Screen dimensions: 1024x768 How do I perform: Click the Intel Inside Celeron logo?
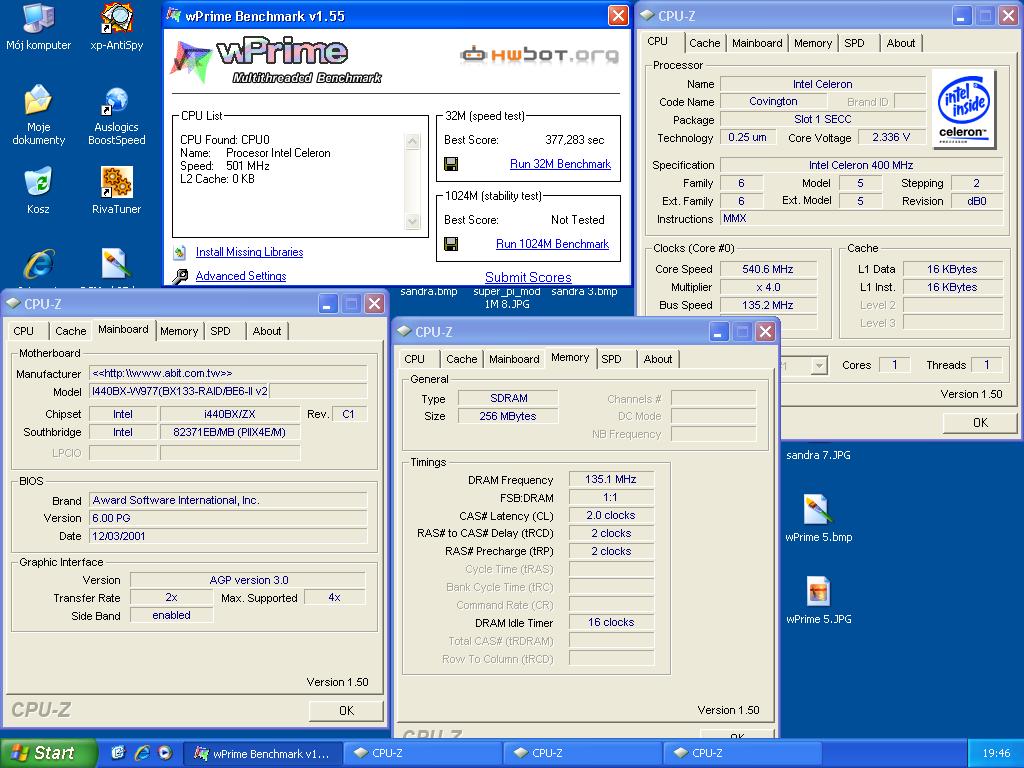click(x=963, y=109)
